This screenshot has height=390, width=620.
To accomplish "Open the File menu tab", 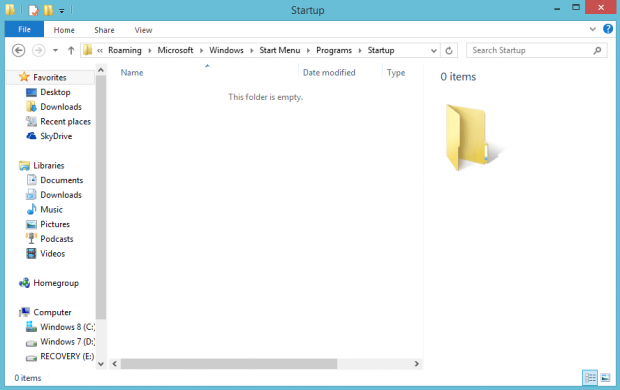I will coord(24,29).
